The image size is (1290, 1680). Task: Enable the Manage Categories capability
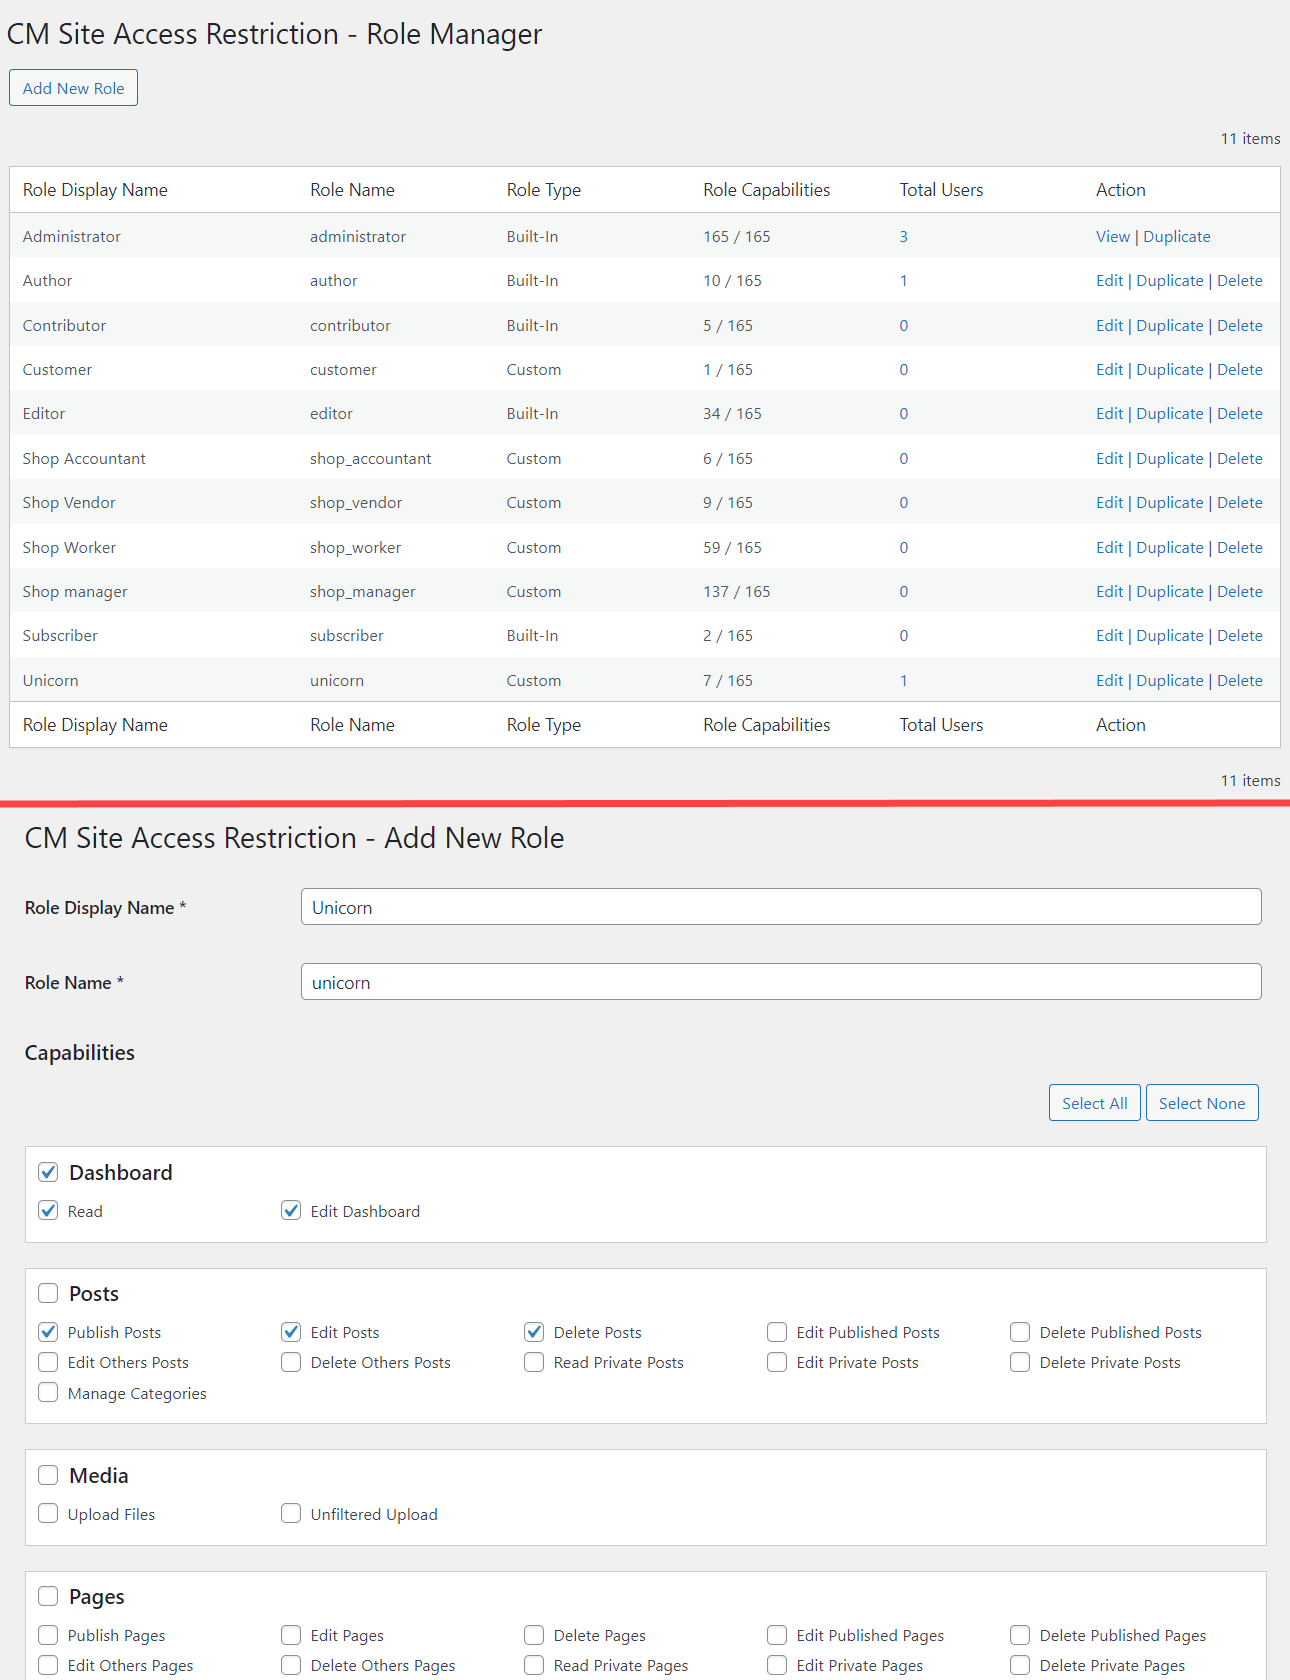click(x=48, y=1393)
